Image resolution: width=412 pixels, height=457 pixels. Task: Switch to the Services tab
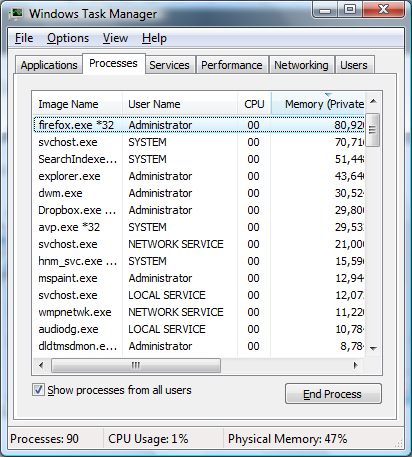coord(169,65)
